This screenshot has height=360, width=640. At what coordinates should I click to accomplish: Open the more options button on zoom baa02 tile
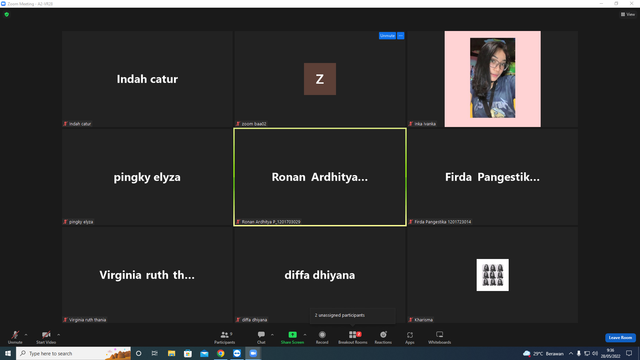click(400, 36)
